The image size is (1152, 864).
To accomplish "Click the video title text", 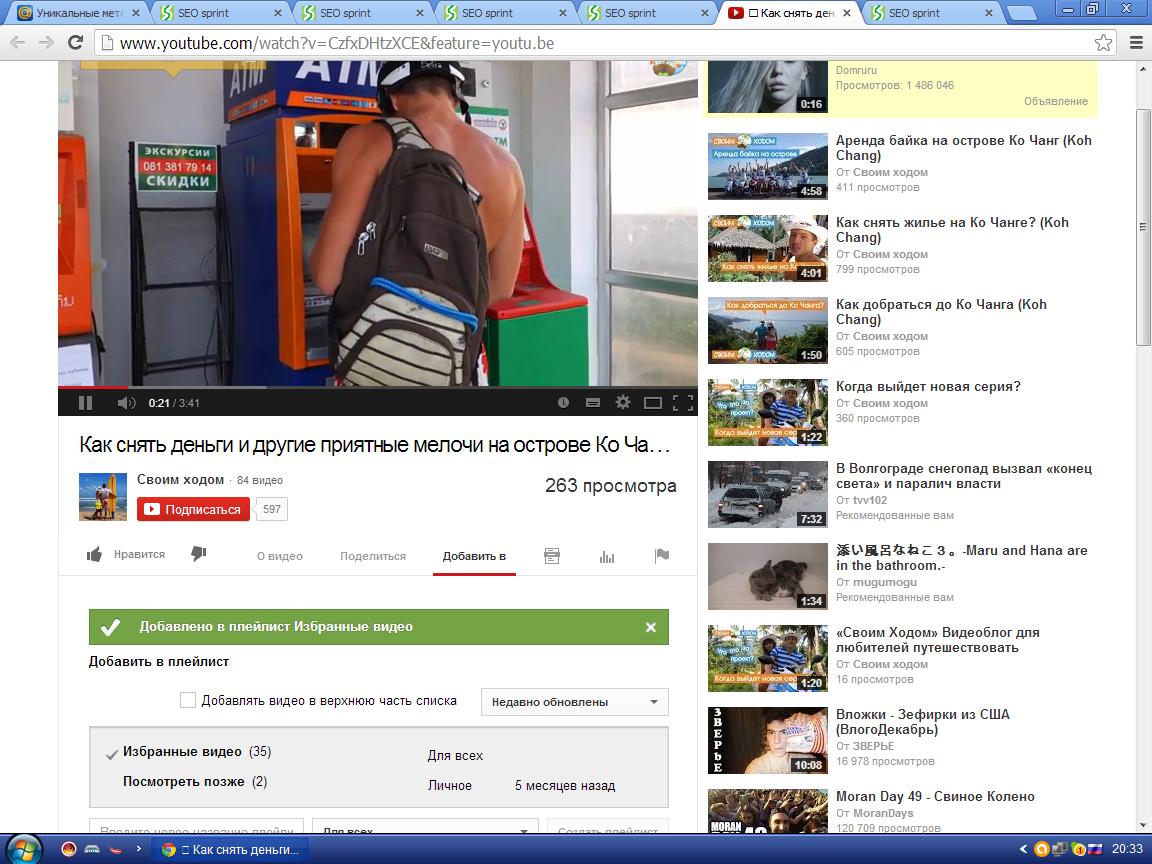I will (x=375, y=444).
